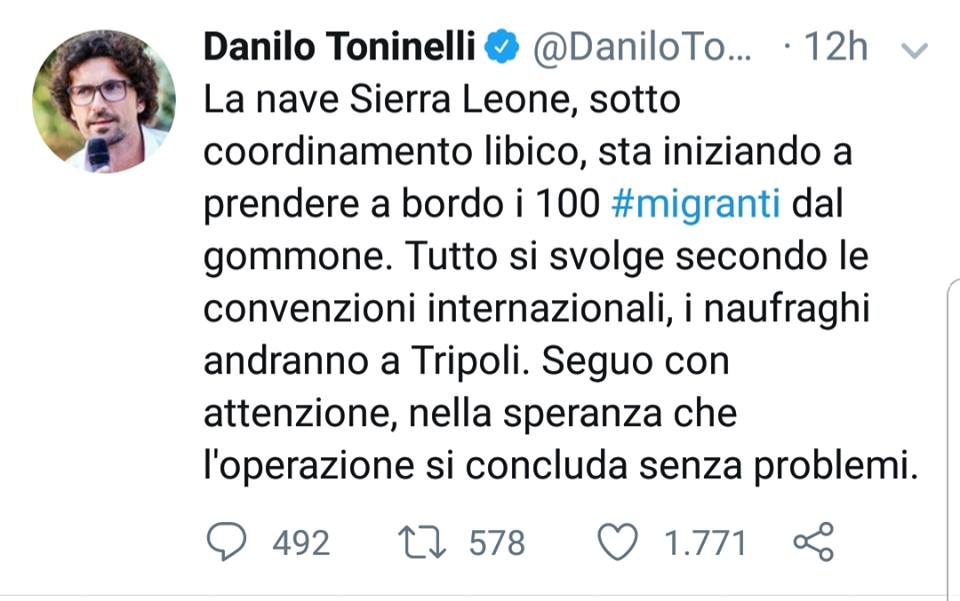Open the @DaniloTo... handle link
The width and height of the screenshot is (960, 601).
point(643,47)
